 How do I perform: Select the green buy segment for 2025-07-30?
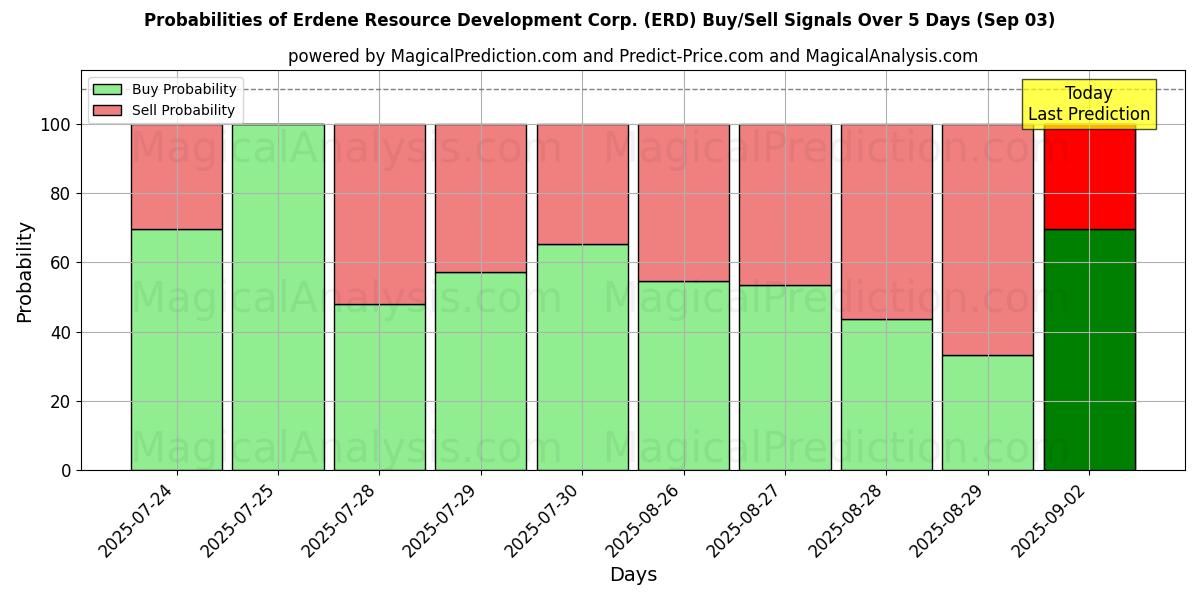582,357
